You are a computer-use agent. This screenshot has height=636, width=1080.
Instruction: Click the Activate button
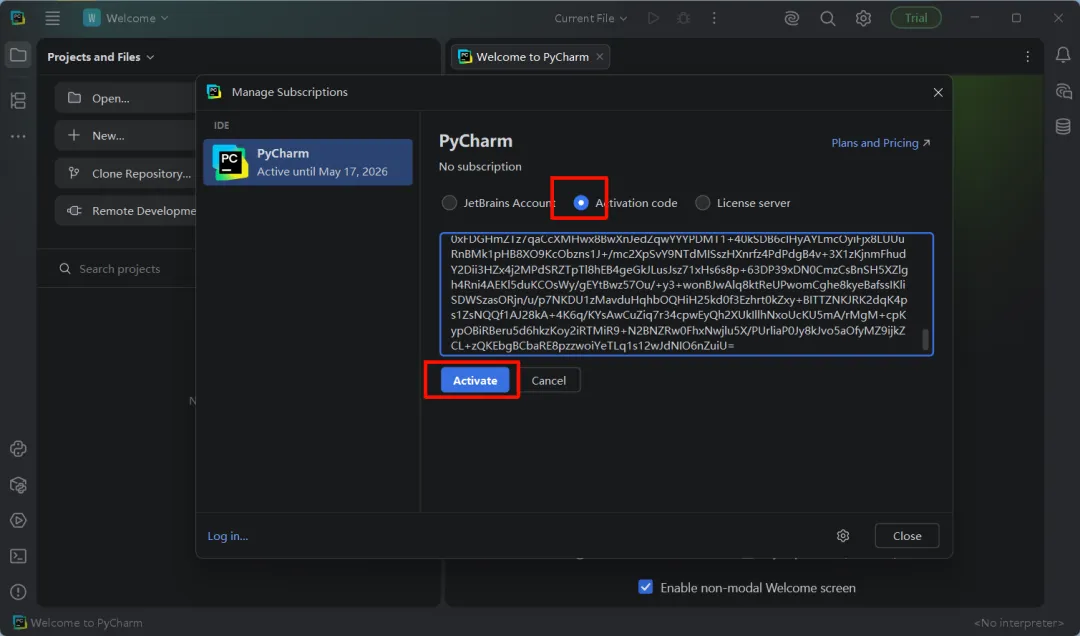pyautogui.click(x=475, y=380)
